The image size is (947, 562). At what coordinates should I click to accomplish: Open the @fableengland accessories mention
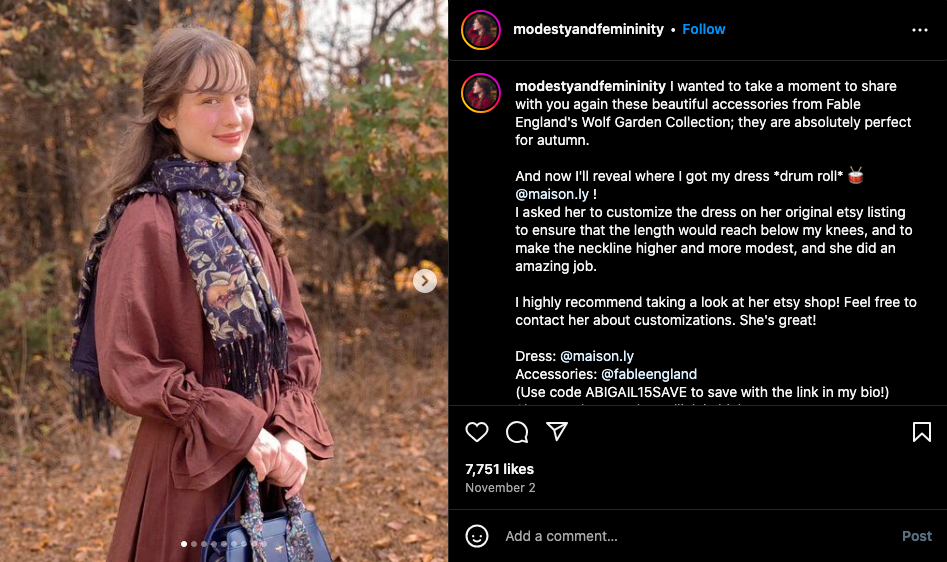(x=649, y=374)
